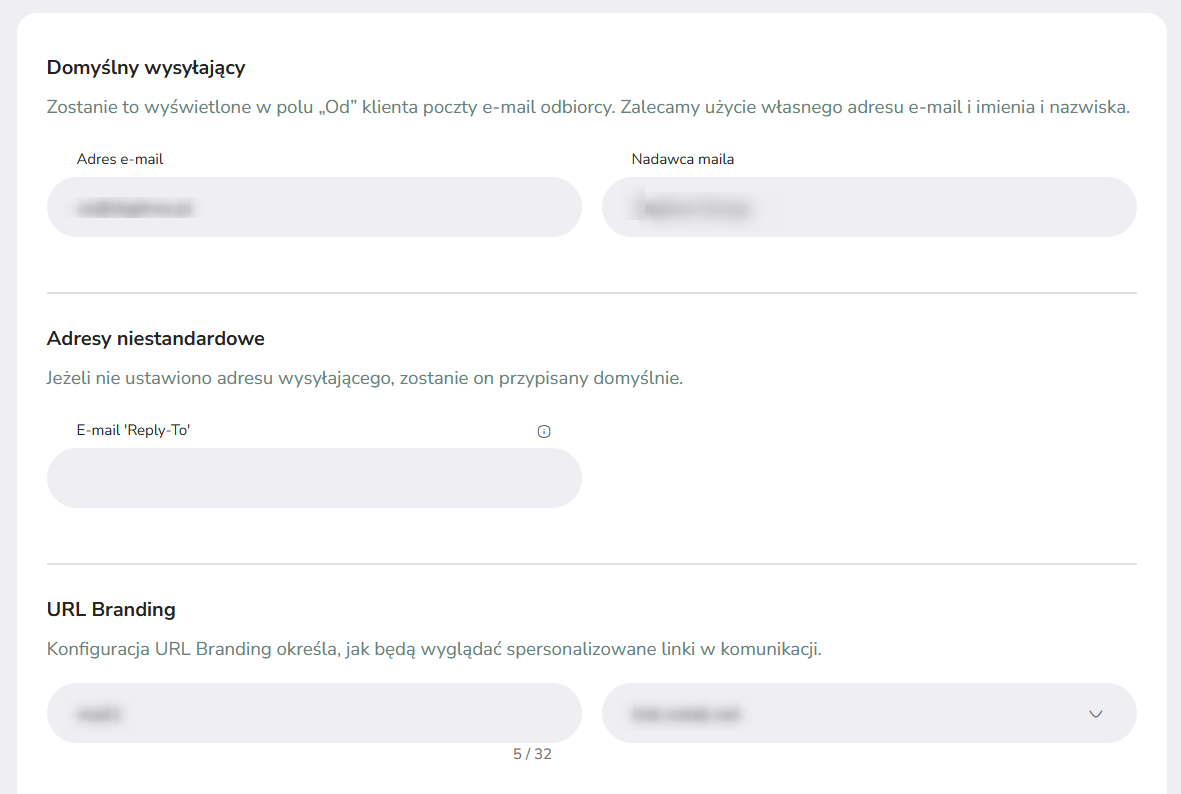Click the description starting 'Zostanie to wyświetlone'

click(x=588, y=108)
